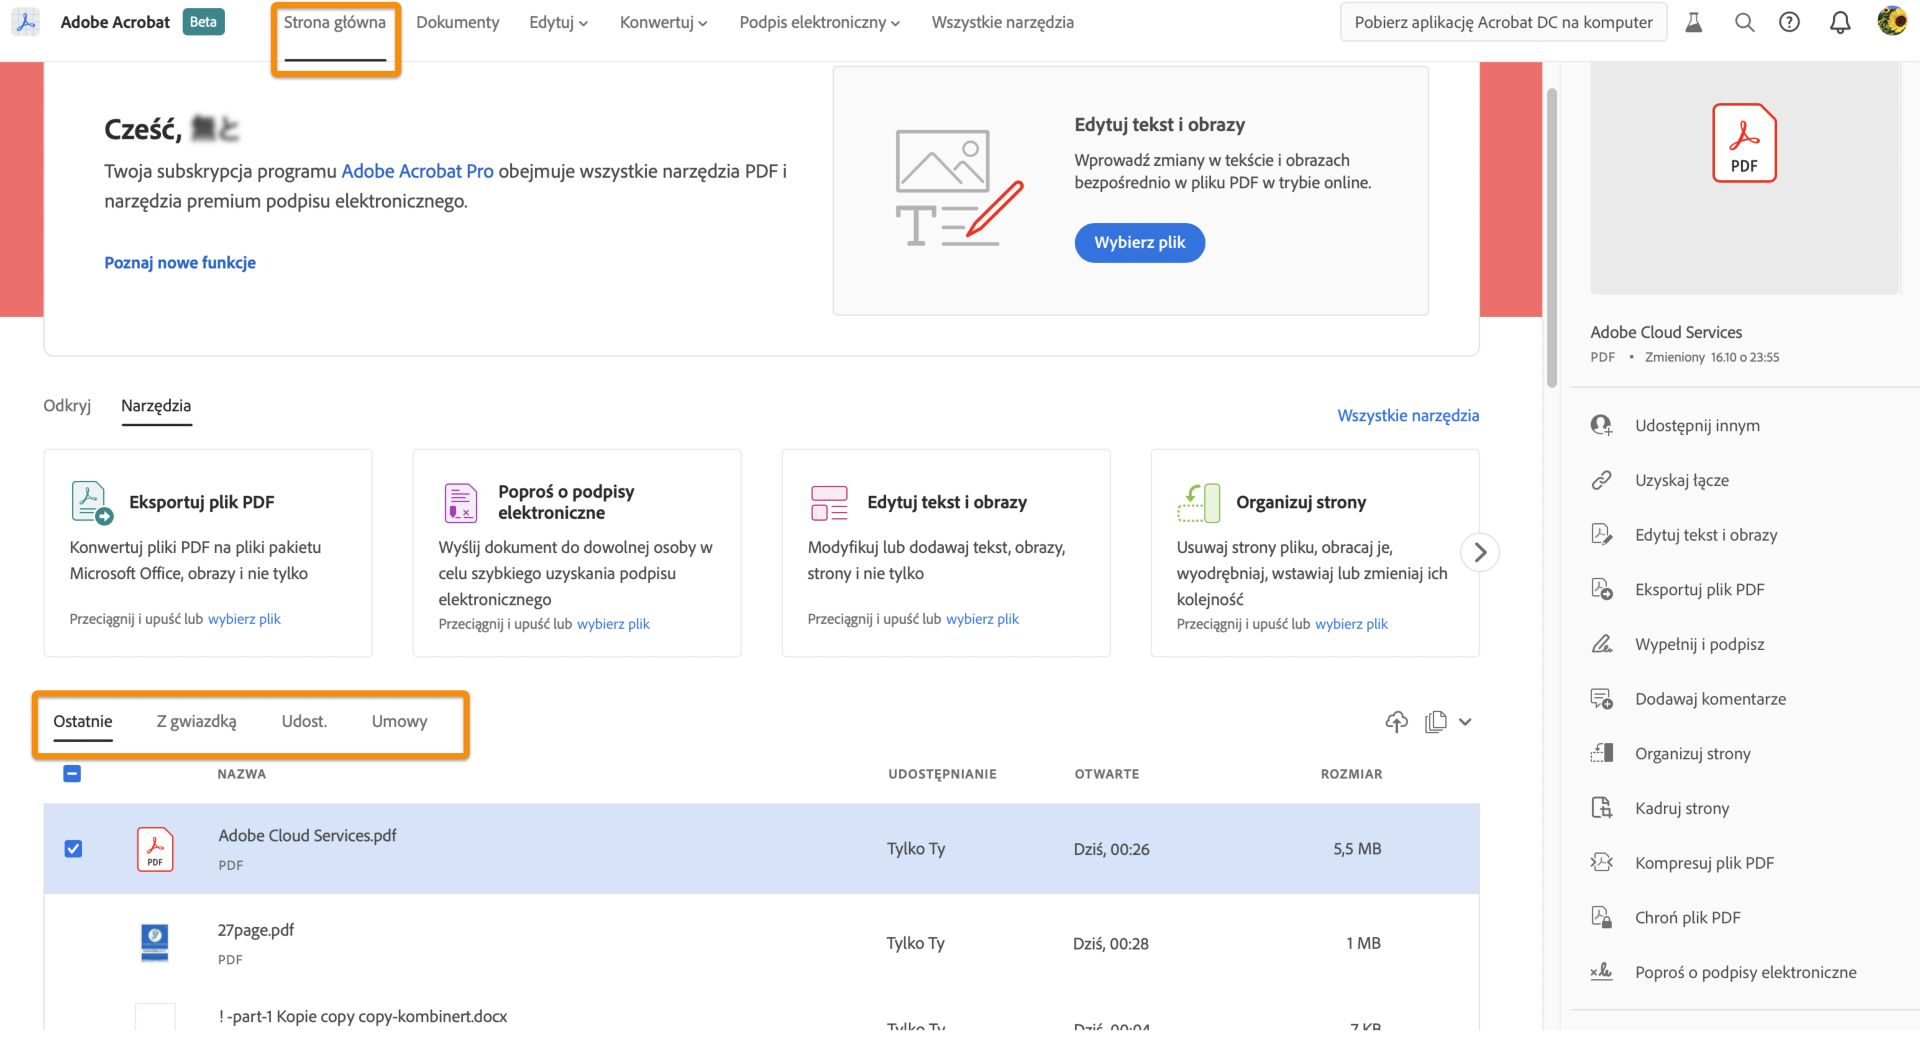Image resolution: width=1920 pixels, height=1043 pixels.
Task: Switch to the Odkryj tab
Action: pyautogui.click(x=67, y=405)
